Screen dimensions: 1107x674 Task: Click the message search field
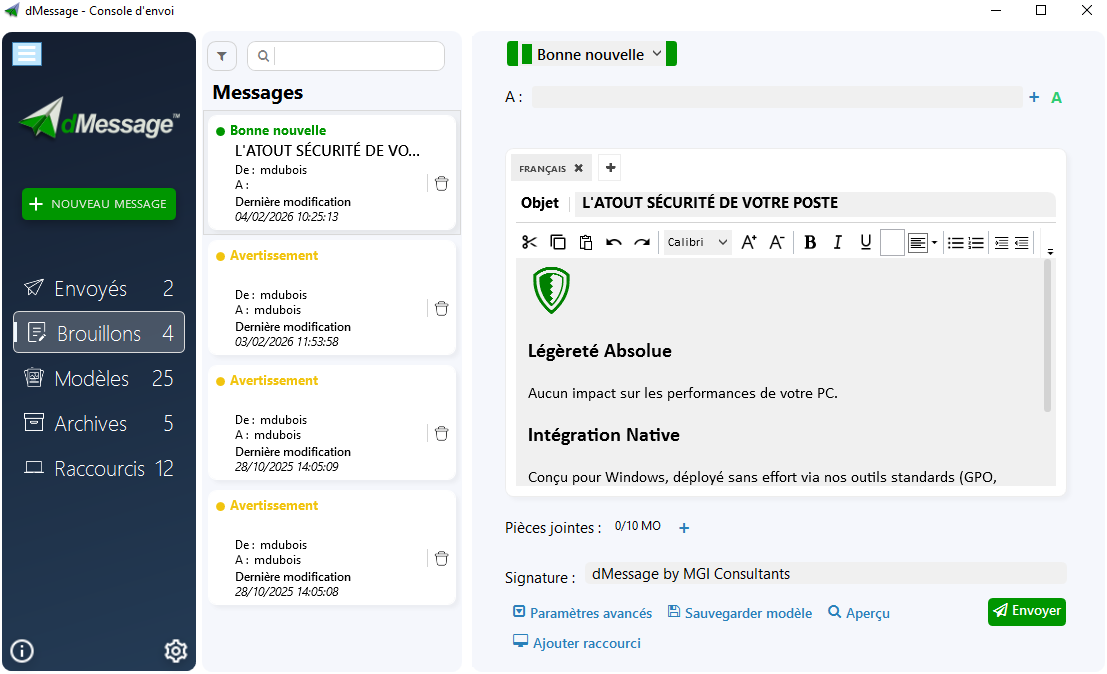point(356,56)
